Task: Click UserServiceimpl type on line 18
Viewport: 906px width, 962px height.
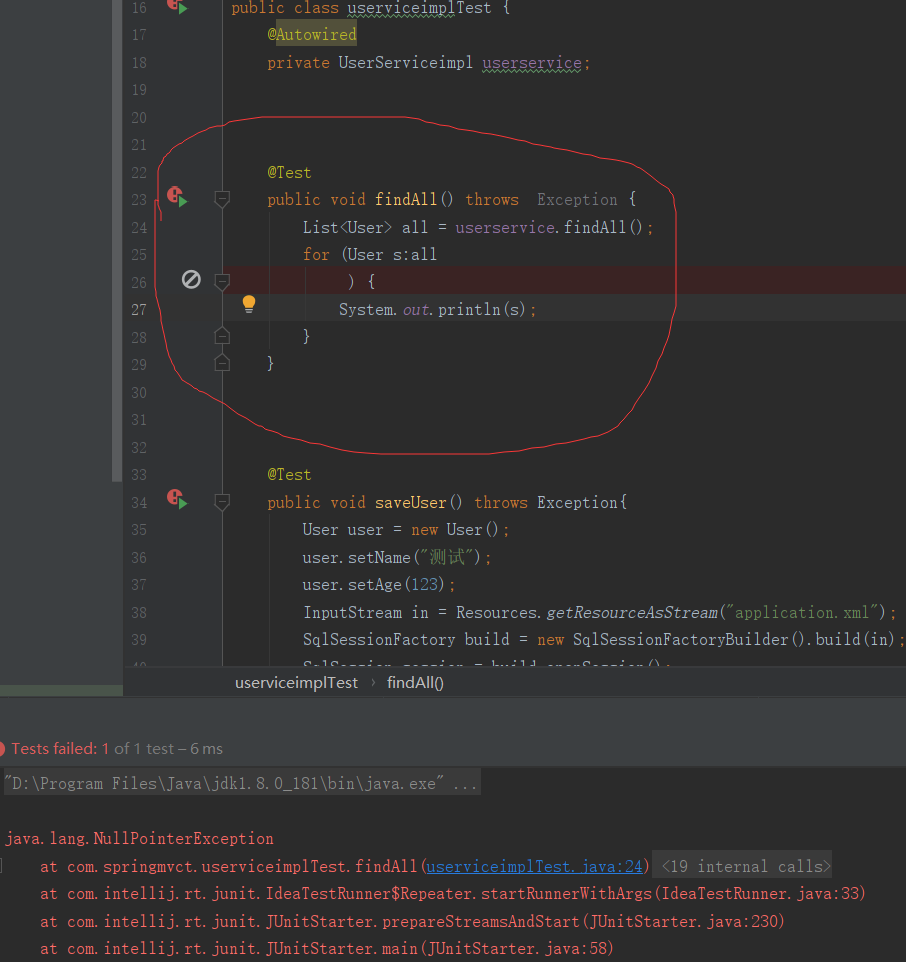Action: (405, 63)
